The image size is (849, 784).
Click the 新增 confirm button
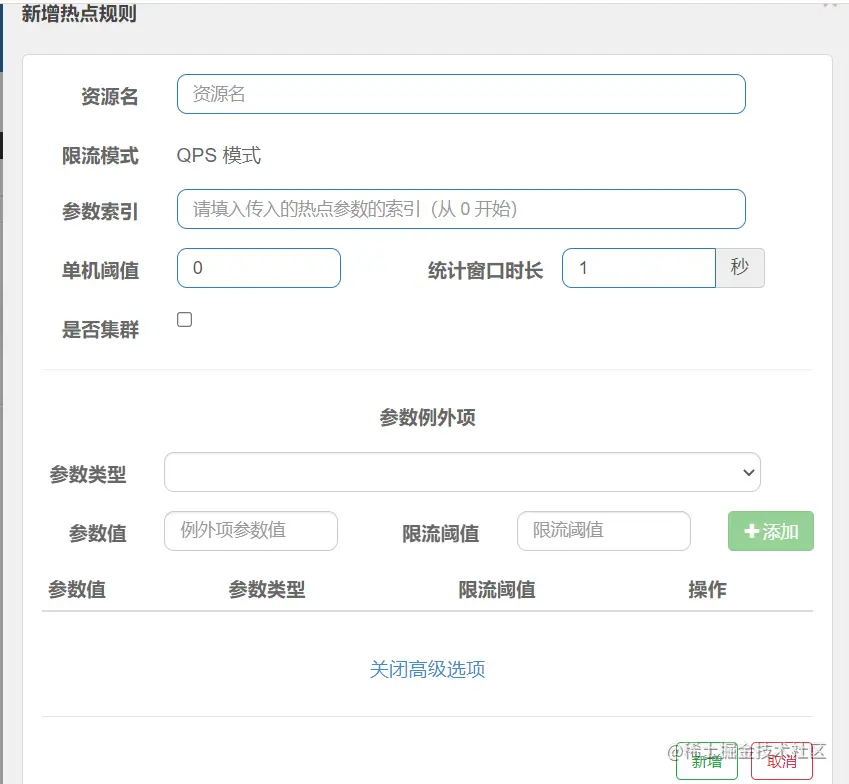707,761
